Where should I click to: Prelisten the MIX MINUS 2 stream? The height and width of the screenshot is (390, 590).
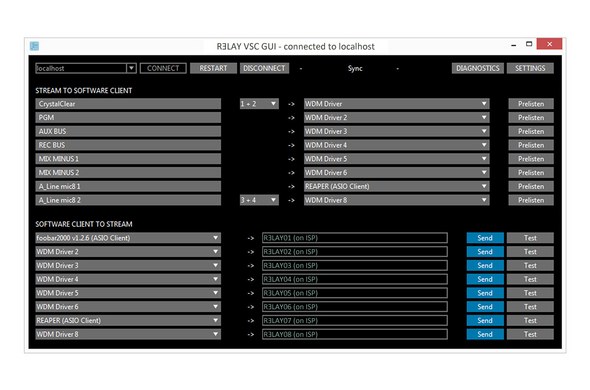[531, 173]
